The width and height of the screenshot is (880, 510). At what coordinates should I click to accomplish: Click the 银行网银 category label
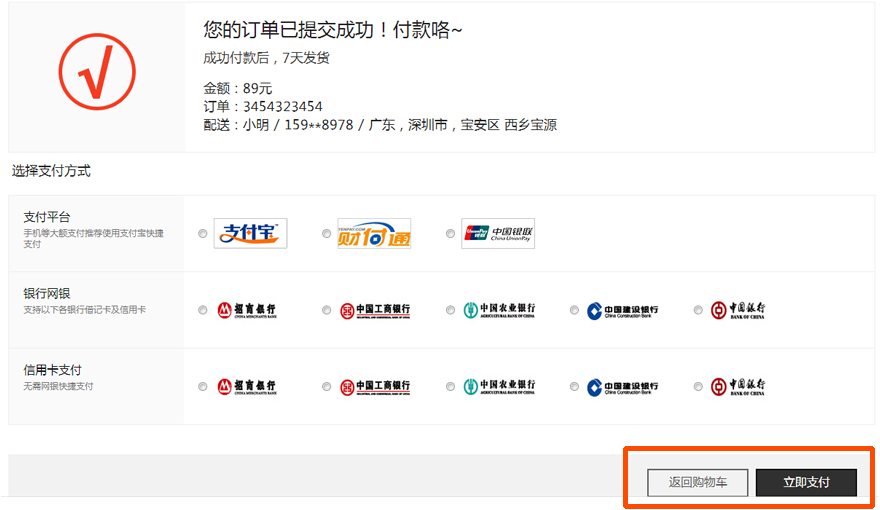[x=47, y=293]
